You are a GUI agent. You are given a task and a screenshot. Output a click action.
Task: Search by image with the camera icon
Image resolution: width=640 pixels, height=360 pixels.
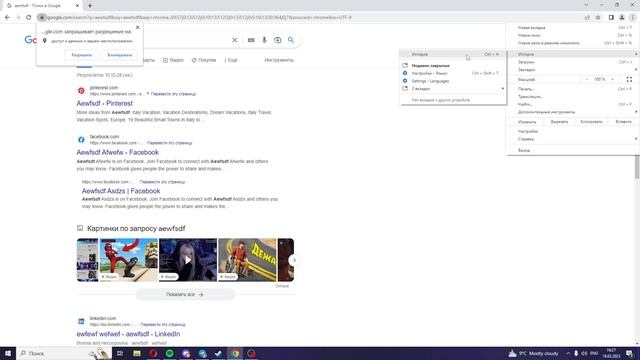(278, 40)
